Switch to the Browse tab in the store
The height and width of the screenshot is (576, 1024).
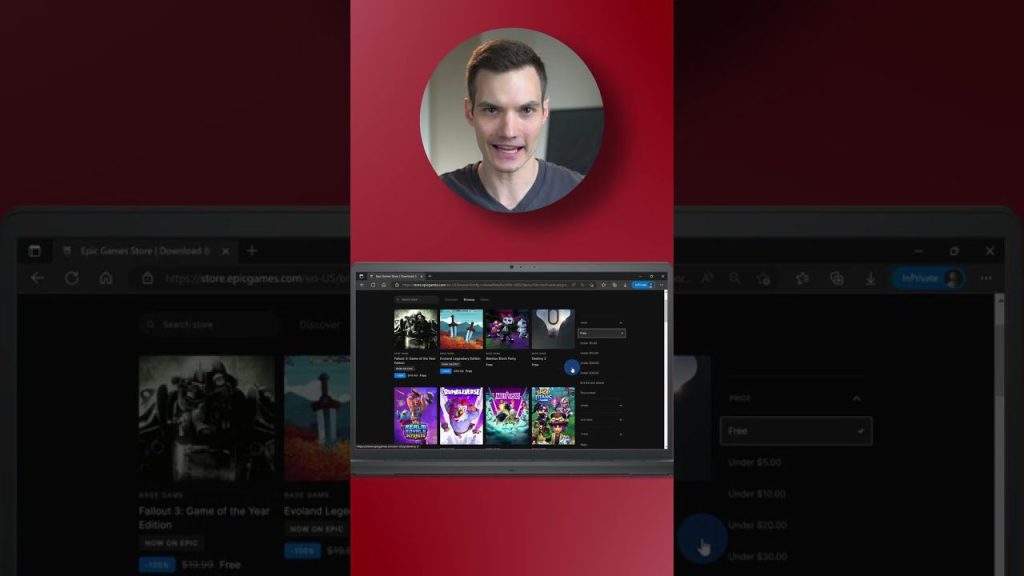coord(469,300)
